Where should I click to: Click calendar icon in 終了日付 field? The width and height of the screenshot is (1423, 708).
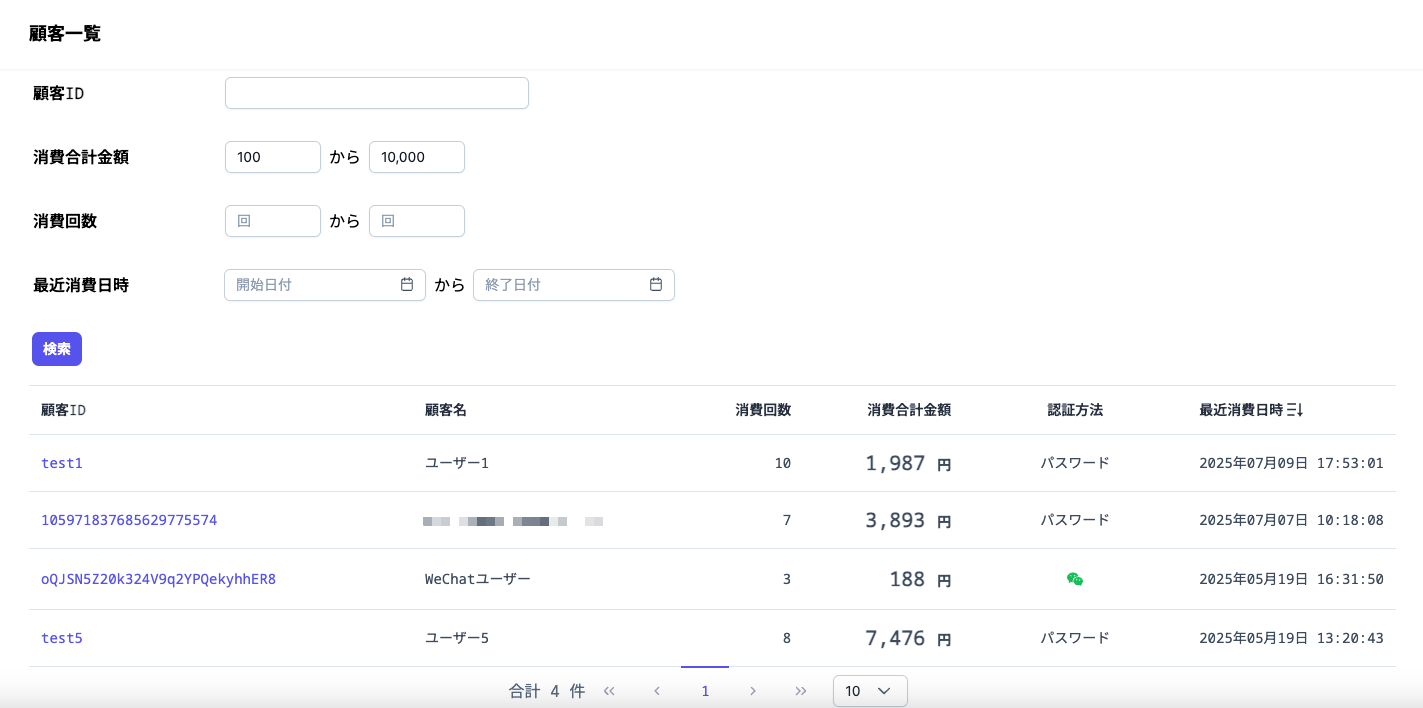pyautogui.click(x=656, y=285)
